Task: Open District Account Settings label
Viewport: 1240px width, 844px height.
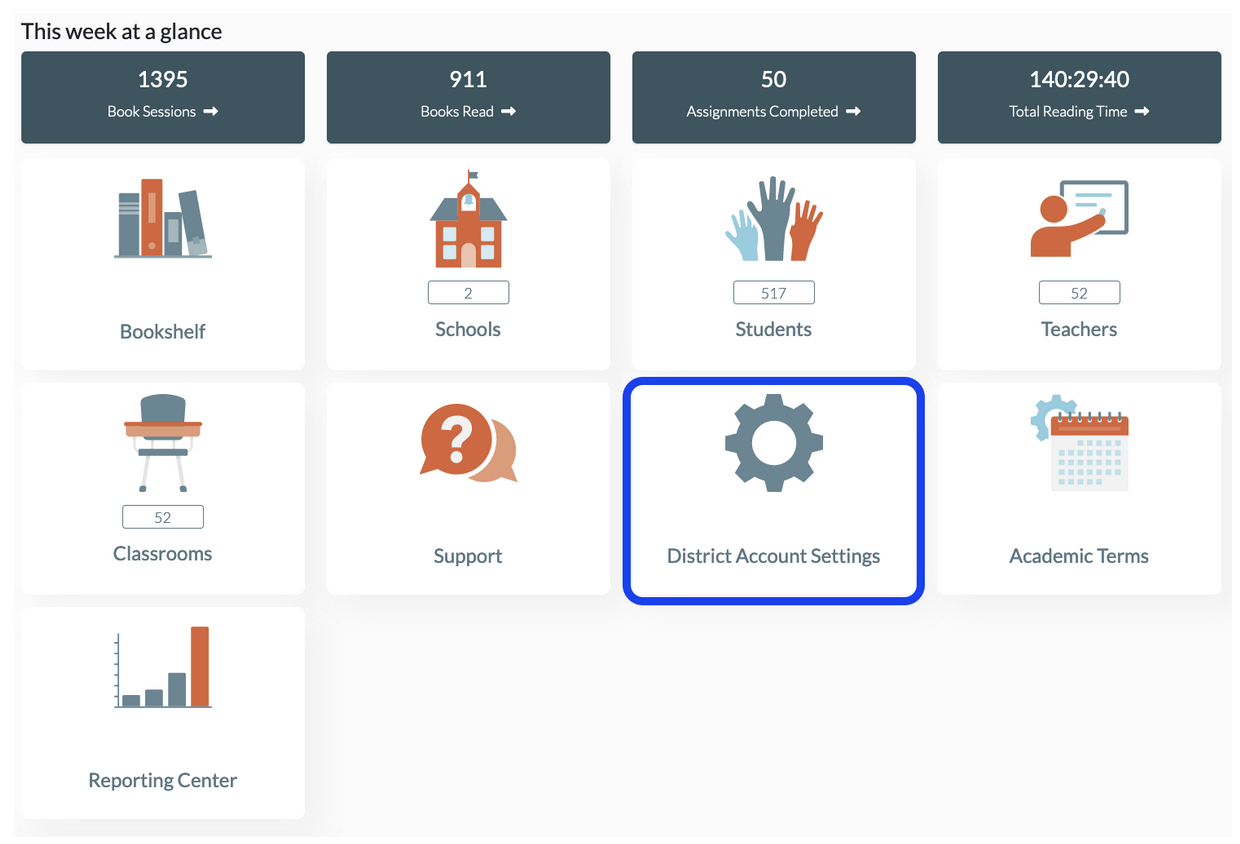Action: pyautogui.click(x=773, y=556)
